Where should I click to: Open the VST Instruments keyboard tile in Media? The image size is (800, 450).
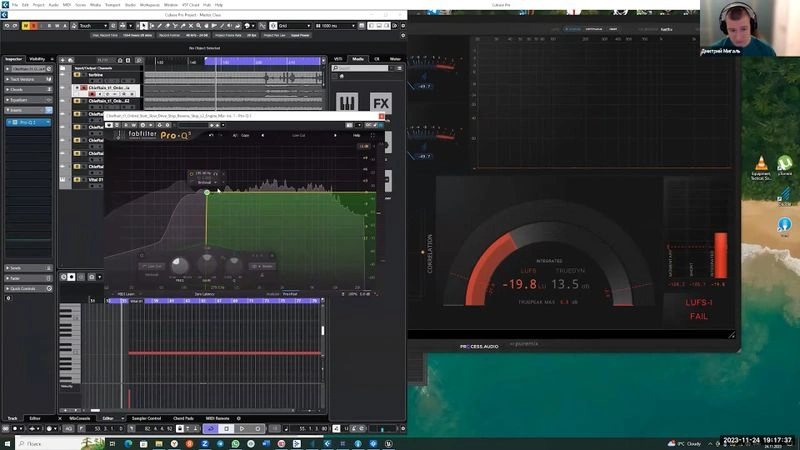tap(347, 104)
